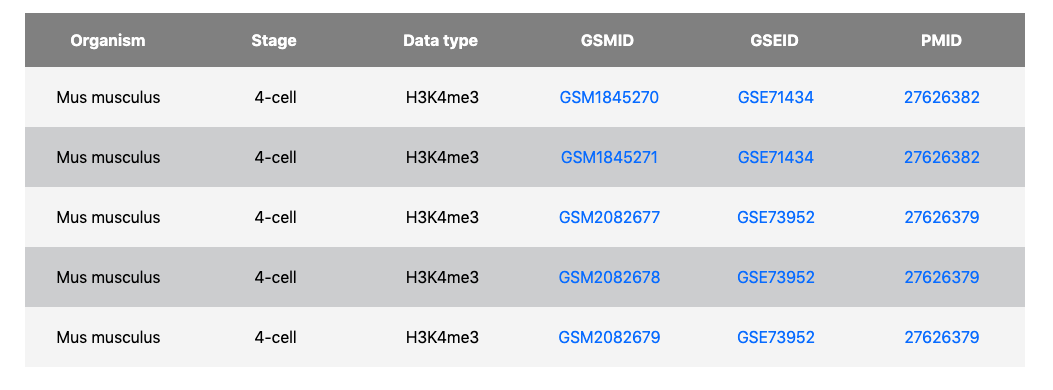Open the GSM1845270 sample link
The width and height of the screenshot is (1053, 390).
(609, 97)
